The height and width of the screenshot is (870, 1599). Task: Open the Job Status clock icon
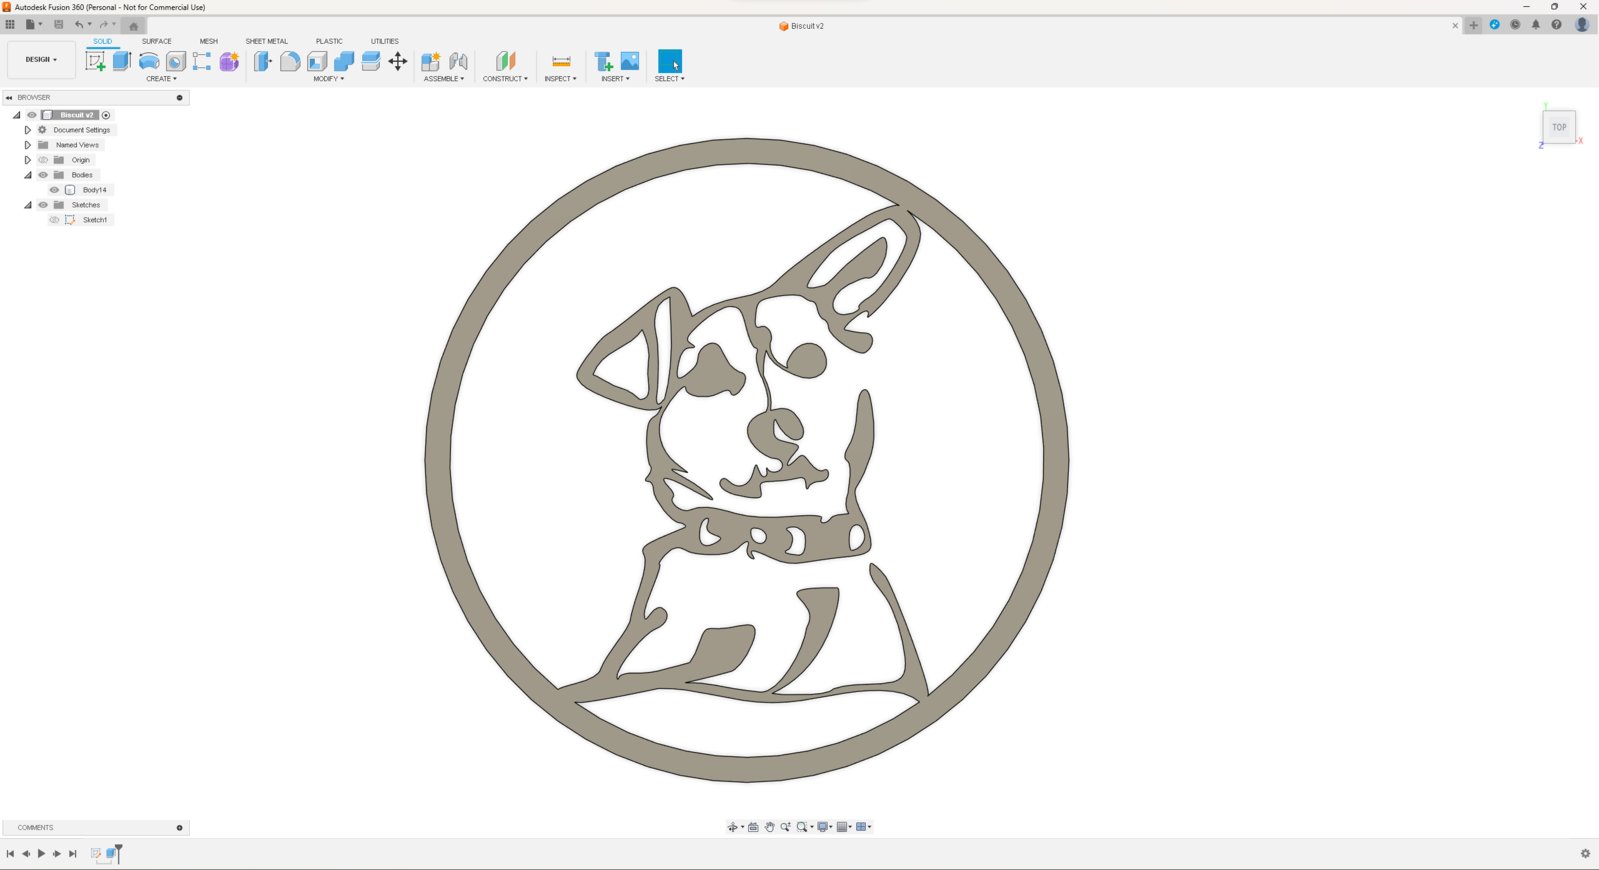(1515, 25)
